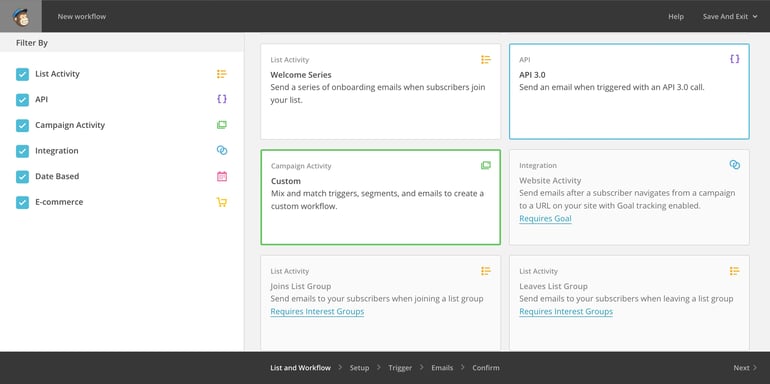Viewport: 770px width, 384px height.
Task: Click the list icon on Leaves List Group card
Action: 734,271
